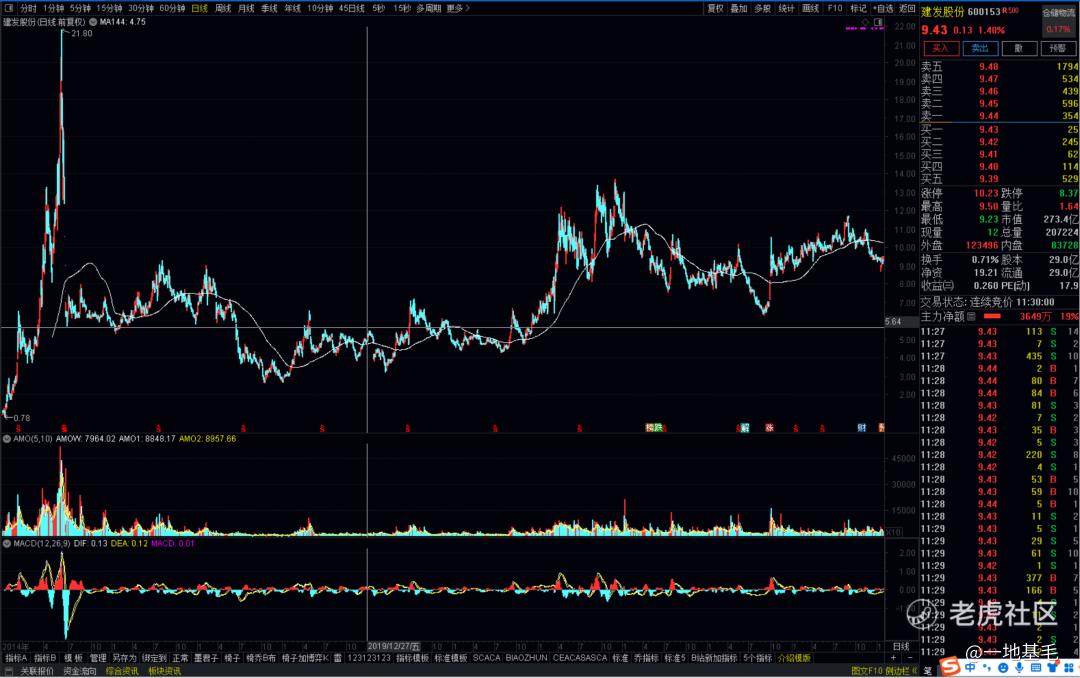This screenshot has height=678, width=1080.
Task: Select the 60分钟 period
Action: pyautogui.click(x=172, y=8)
